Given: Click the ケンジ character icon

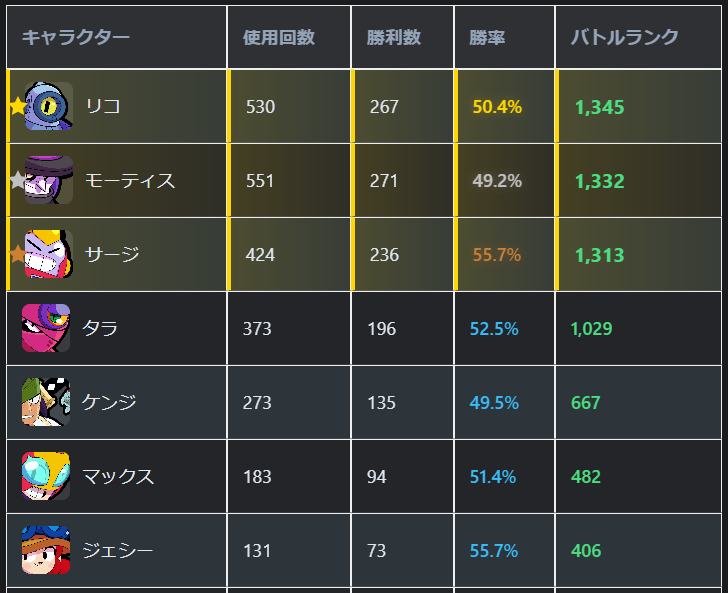Looking at the screenshot, I should 46,402.
